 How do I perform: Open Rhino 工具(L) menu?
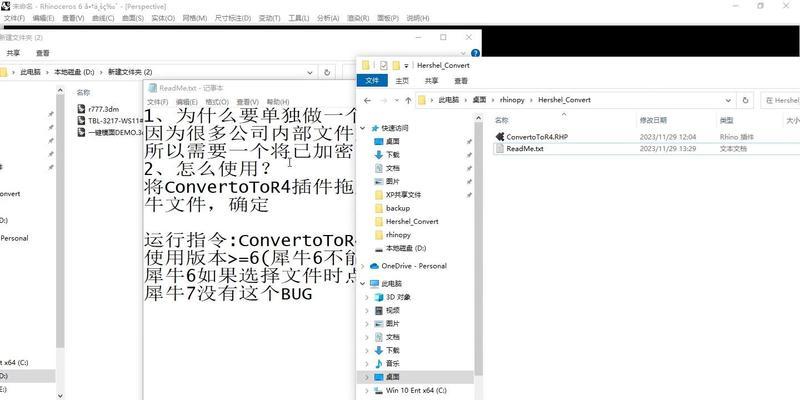click(x=298, y=18)
